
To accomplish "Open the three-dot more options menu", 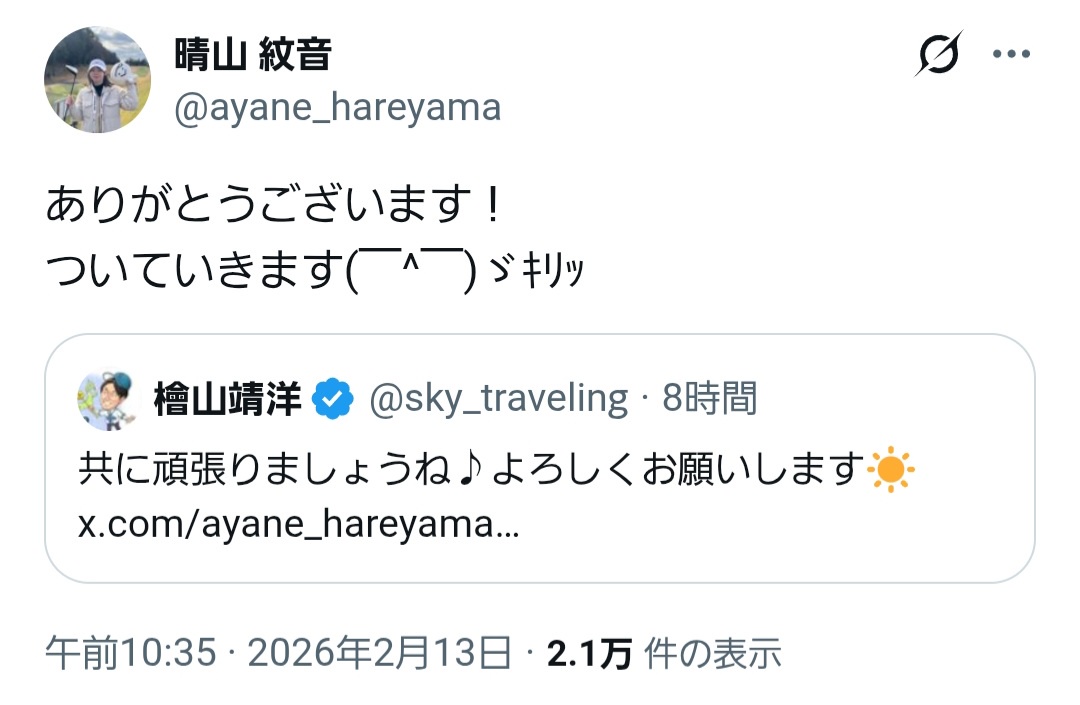I will pos(1010,54).
